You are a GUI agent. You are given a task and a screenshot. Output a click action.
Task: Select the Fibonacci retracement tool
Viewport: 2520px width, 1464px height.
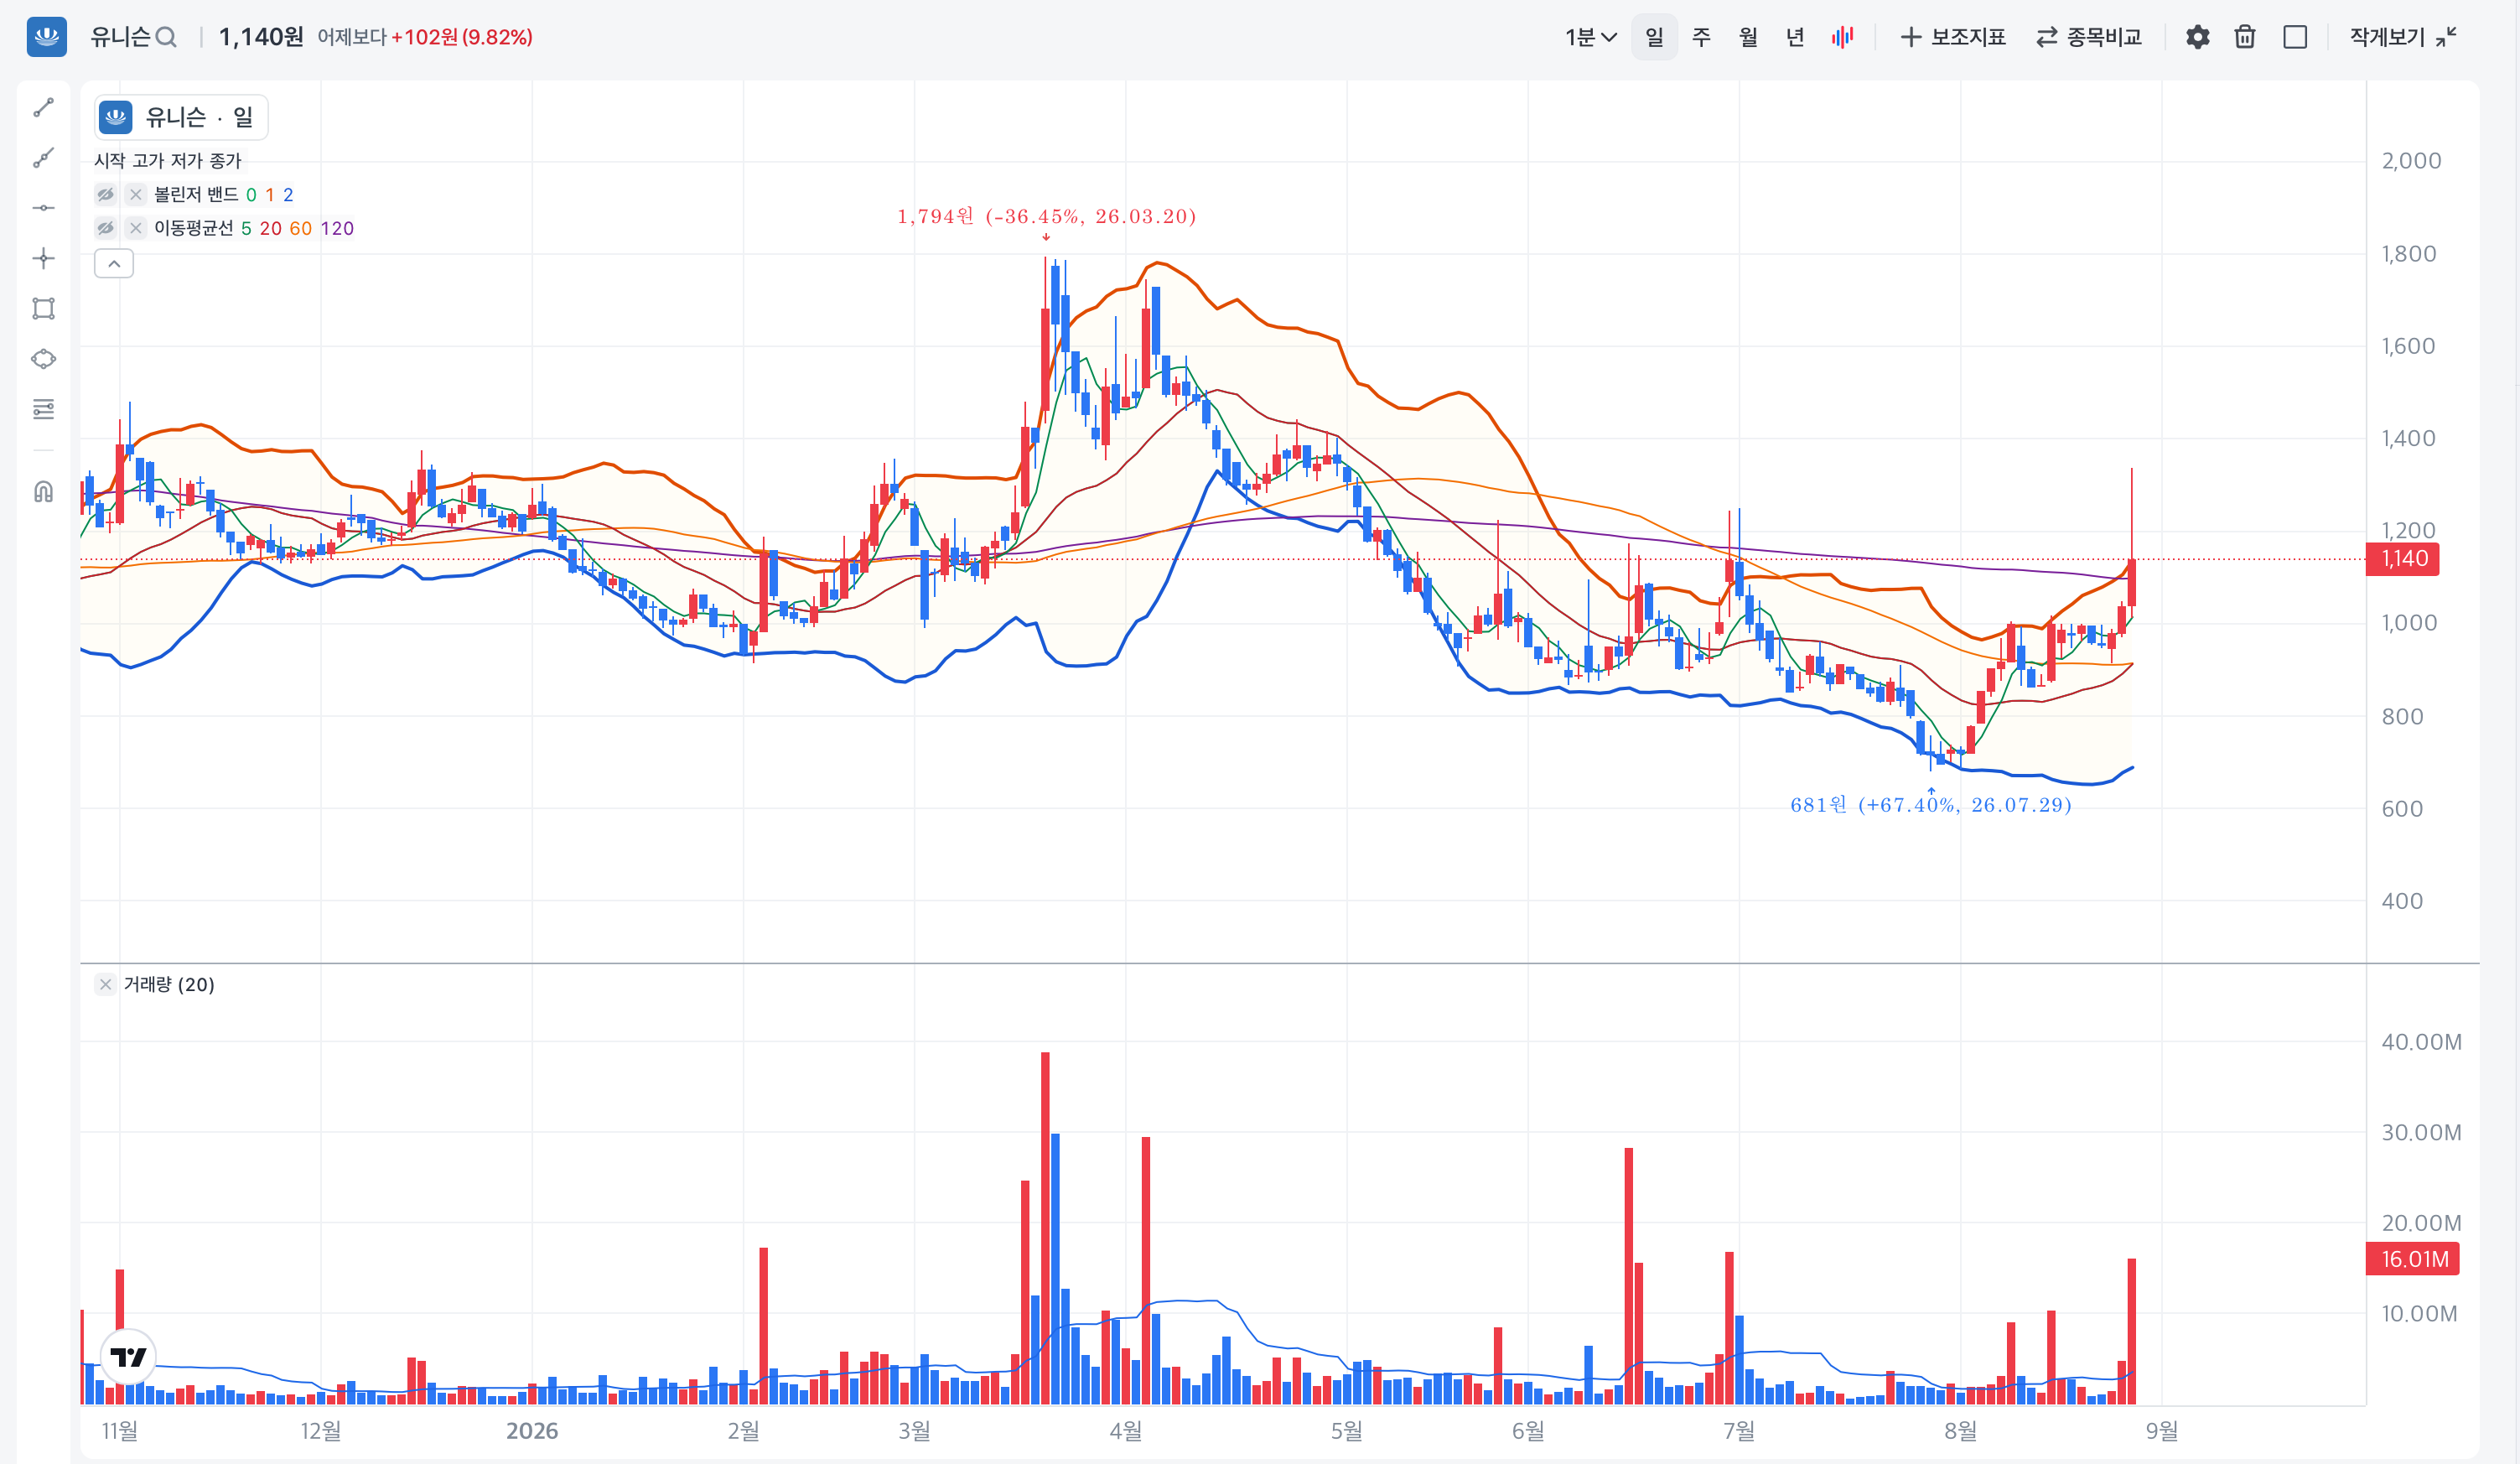coord(43,409)
